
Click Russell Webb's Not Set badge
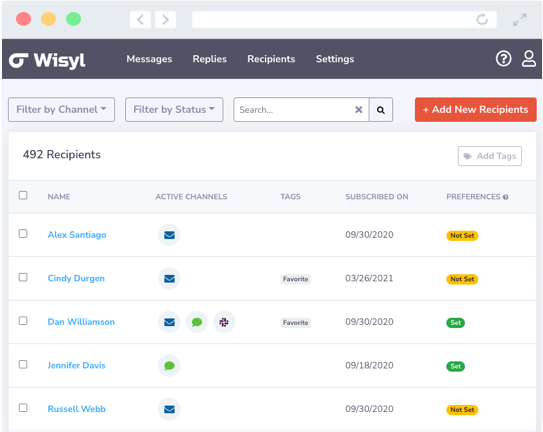click(x=462, y=410)
